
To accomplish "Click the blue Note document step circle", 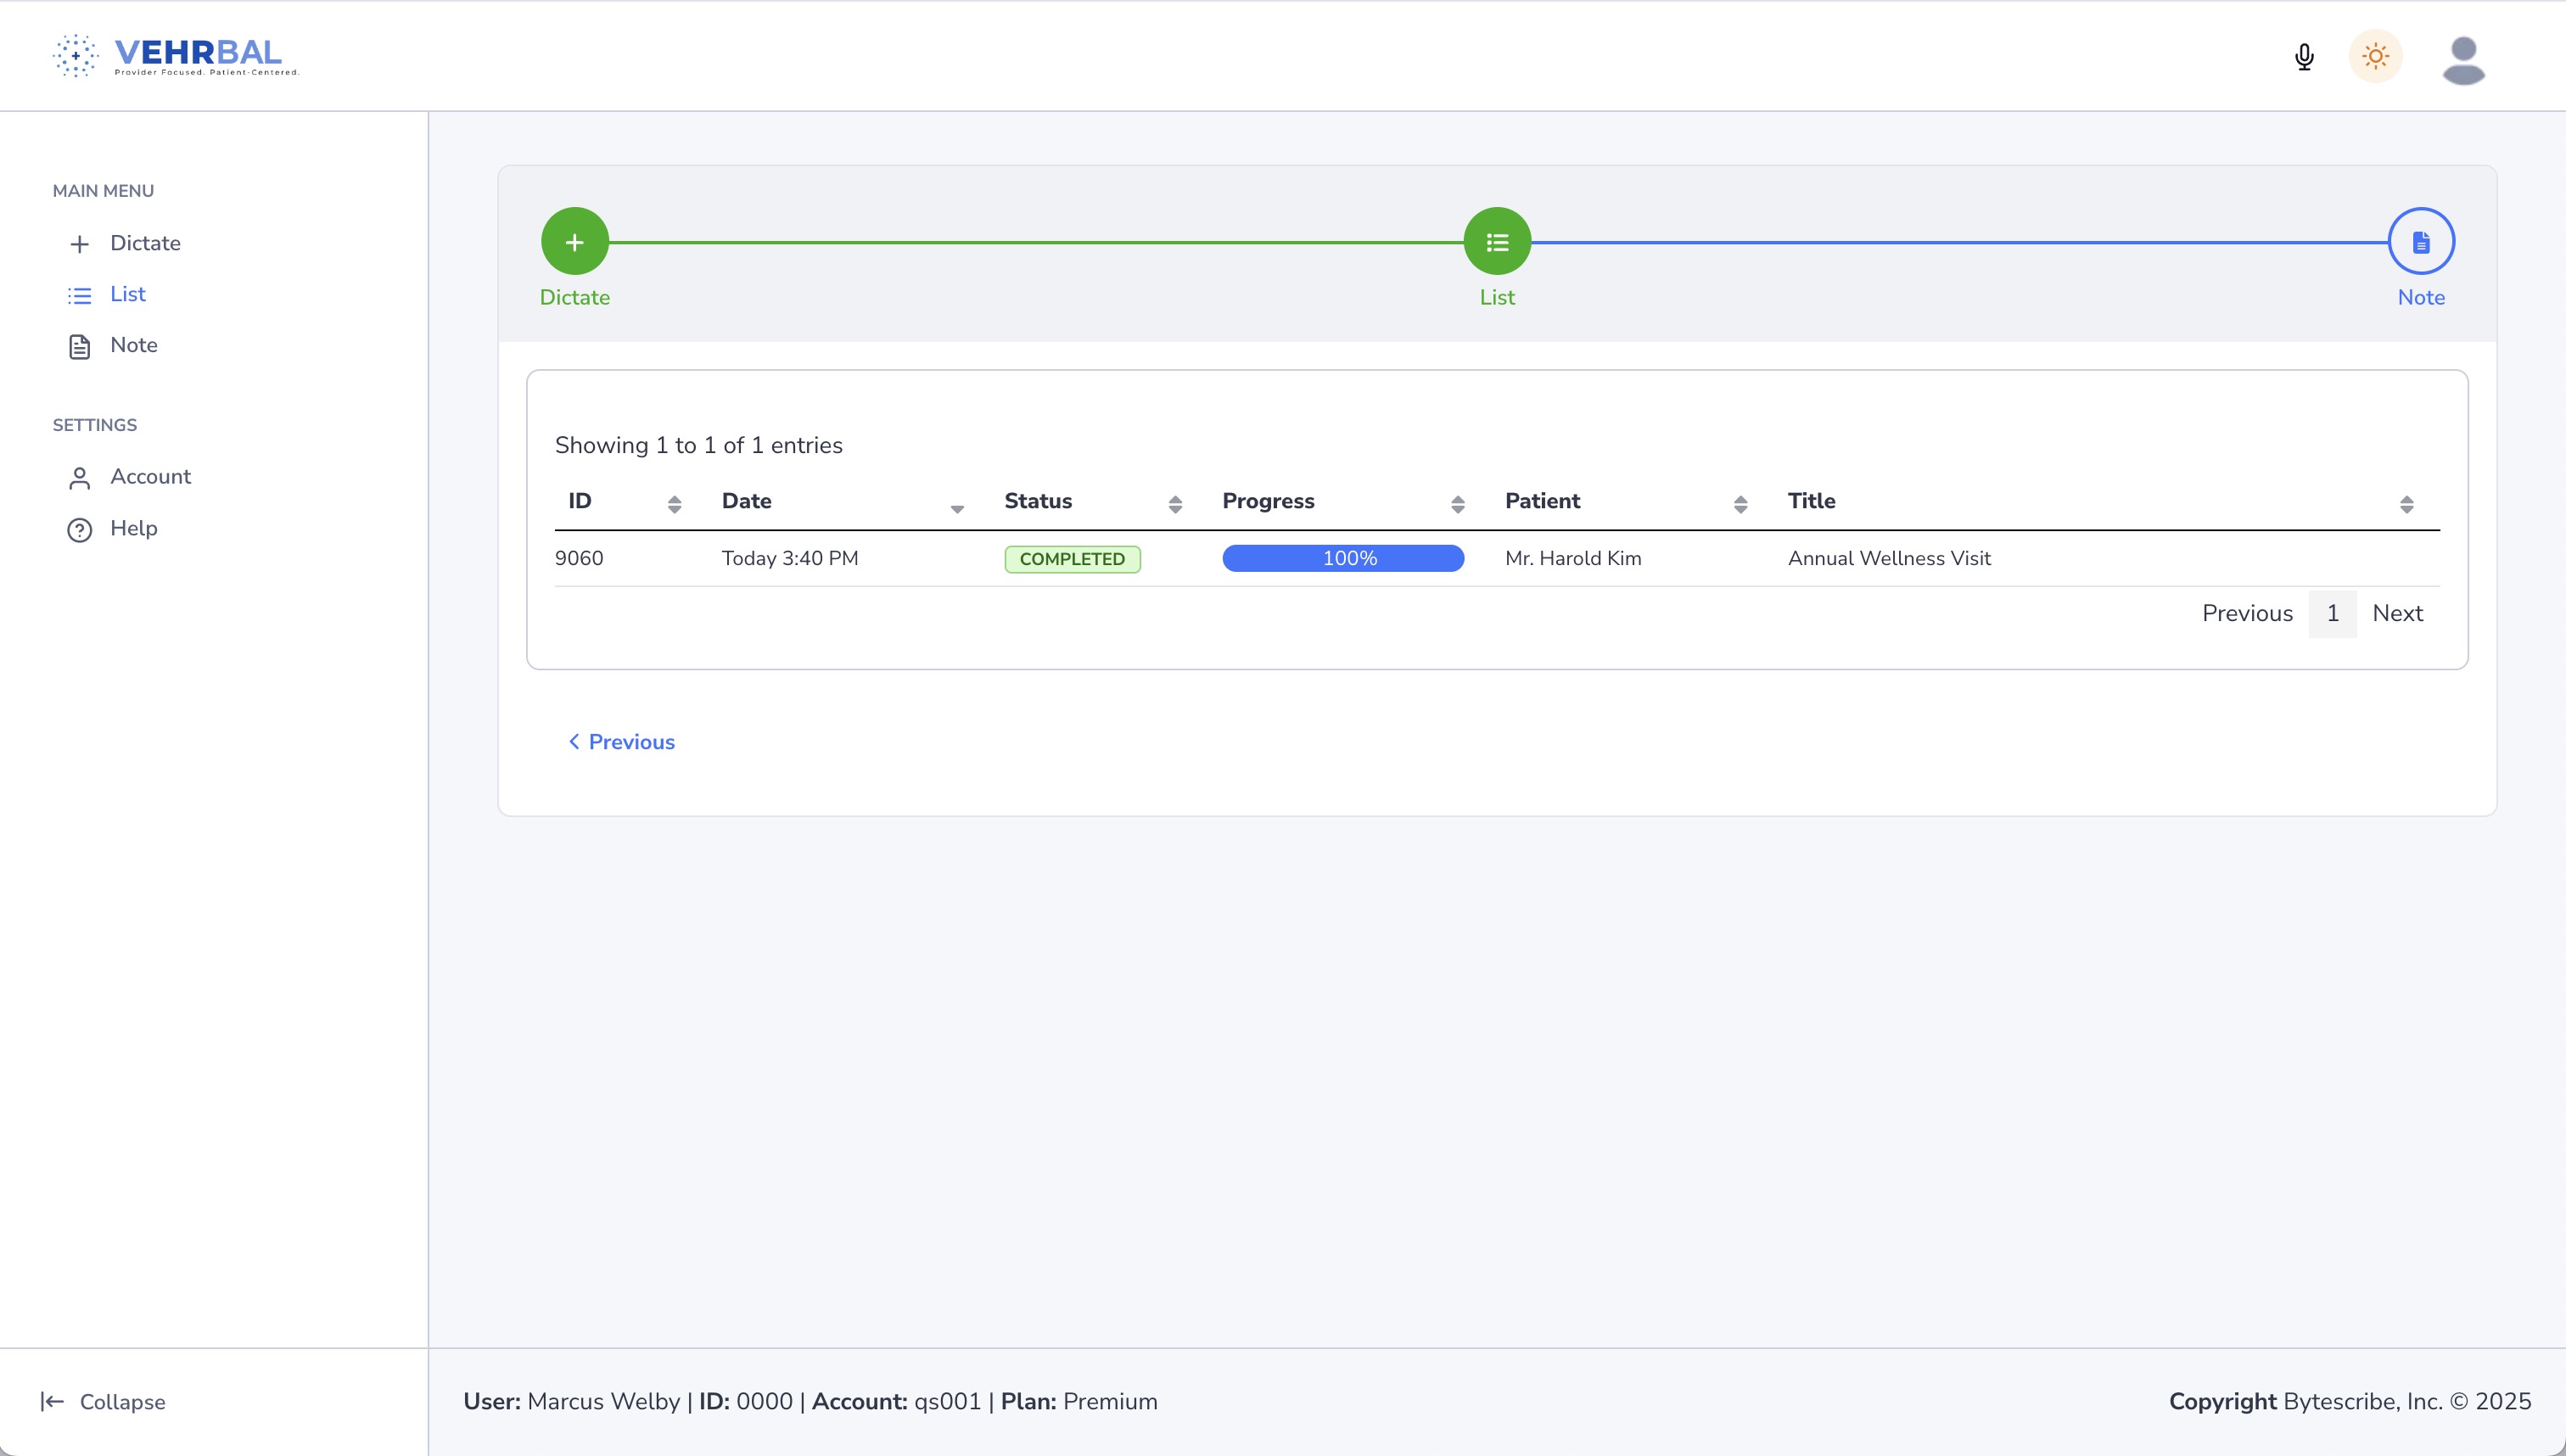I will click(x=2420, y=241).
